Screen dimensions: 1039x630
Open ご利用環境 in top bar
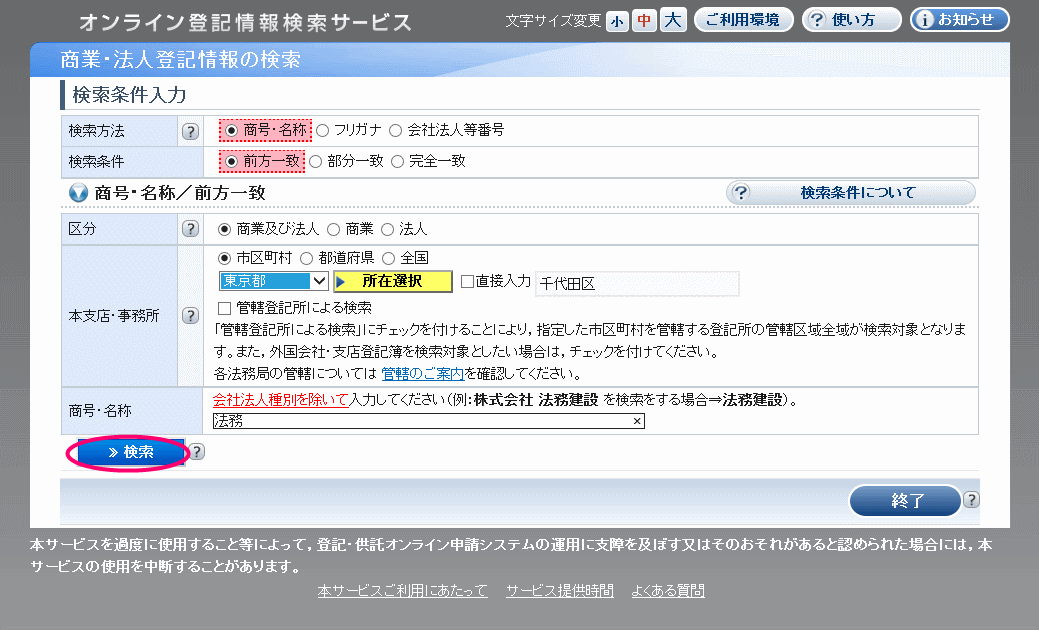743,20
